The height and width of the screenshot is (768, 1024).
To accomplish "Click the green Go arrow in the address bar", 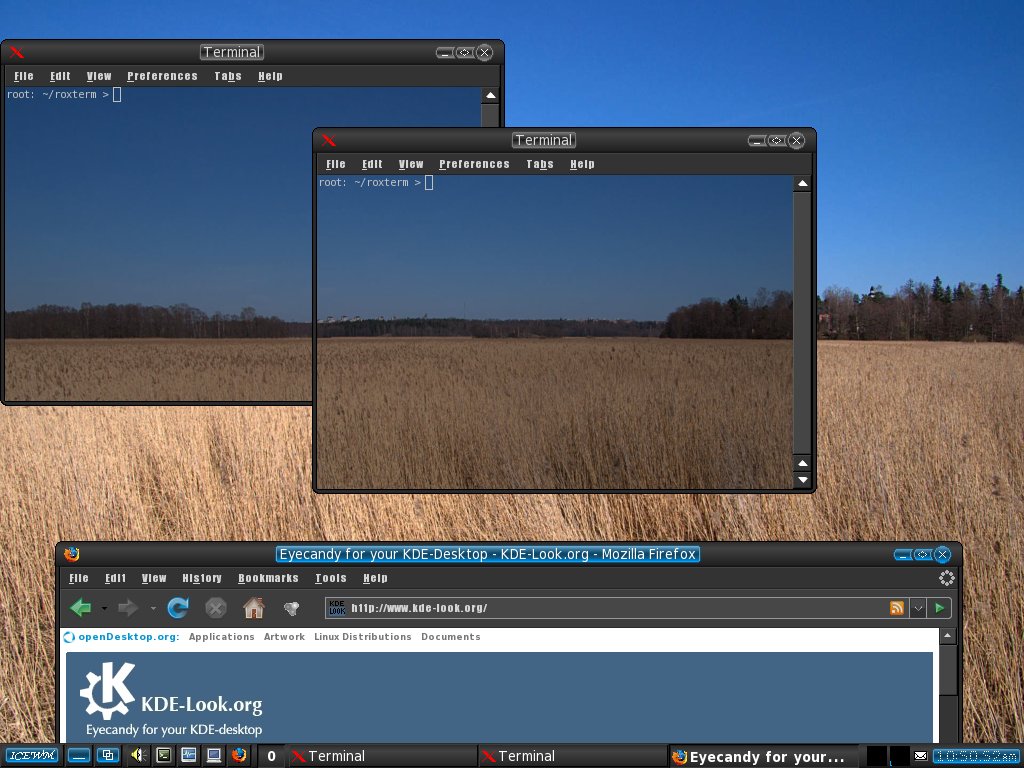I will (939, 608).
